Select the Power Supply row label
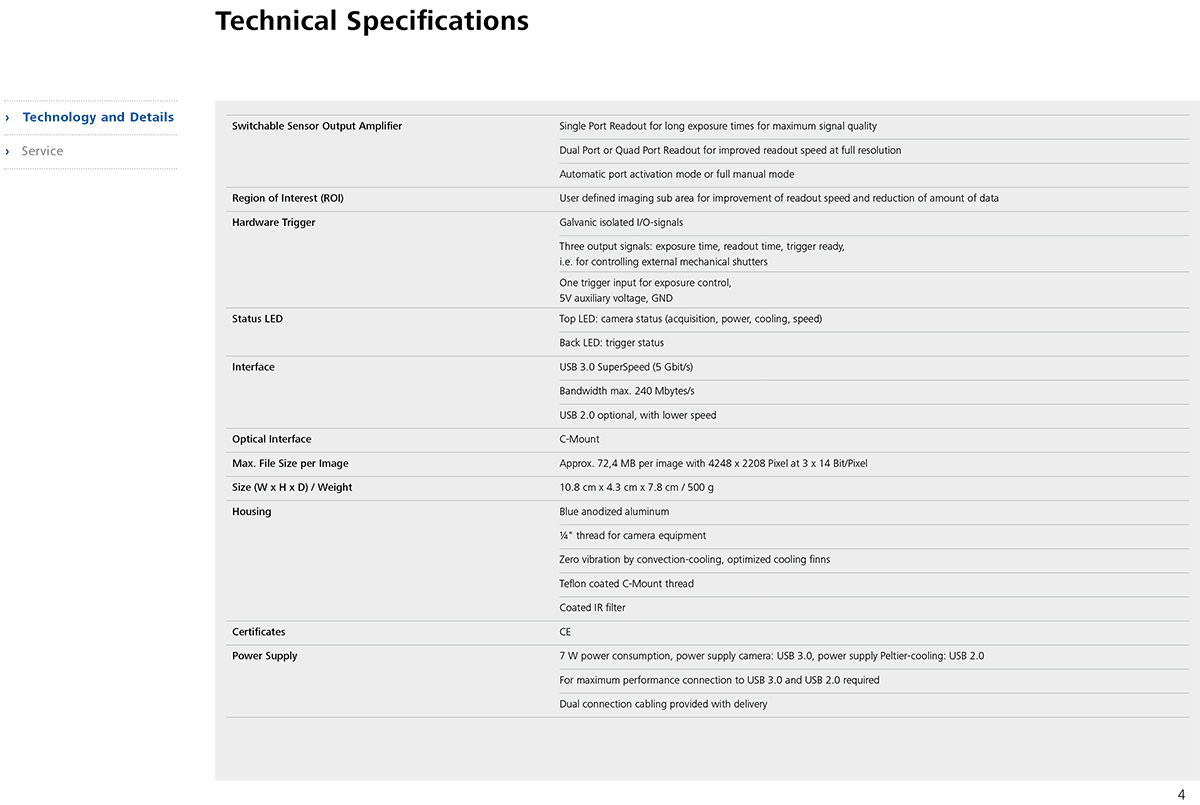The image size is (1200, 805). 265,656
